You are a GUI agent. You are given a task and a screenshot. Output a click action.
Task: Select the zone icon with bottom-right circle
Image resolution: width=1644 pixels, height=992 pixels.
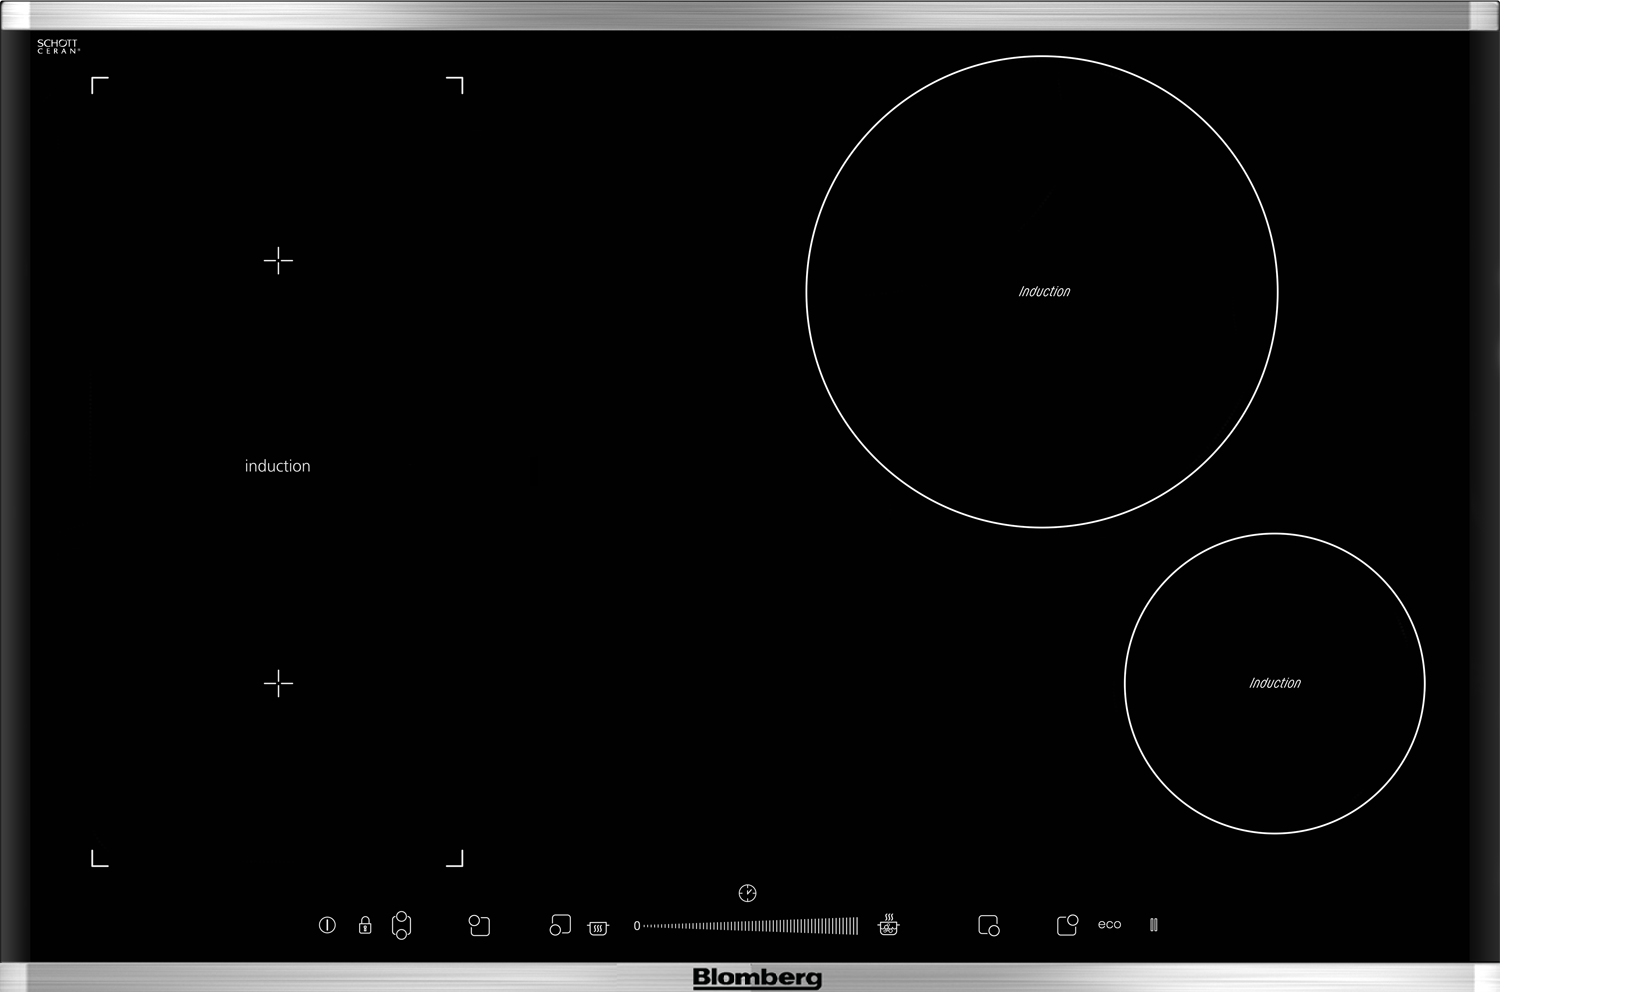tap(989, 925)
